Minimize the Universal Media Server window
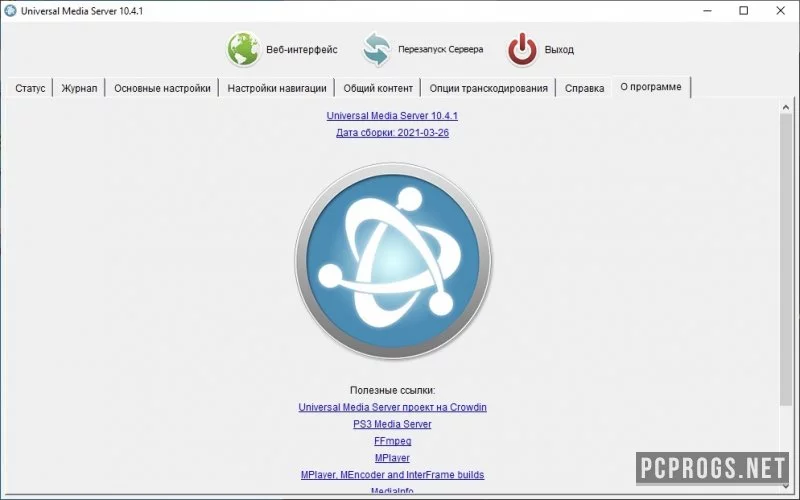The height and width of the screenshot is (500, 800). (707, 11)
